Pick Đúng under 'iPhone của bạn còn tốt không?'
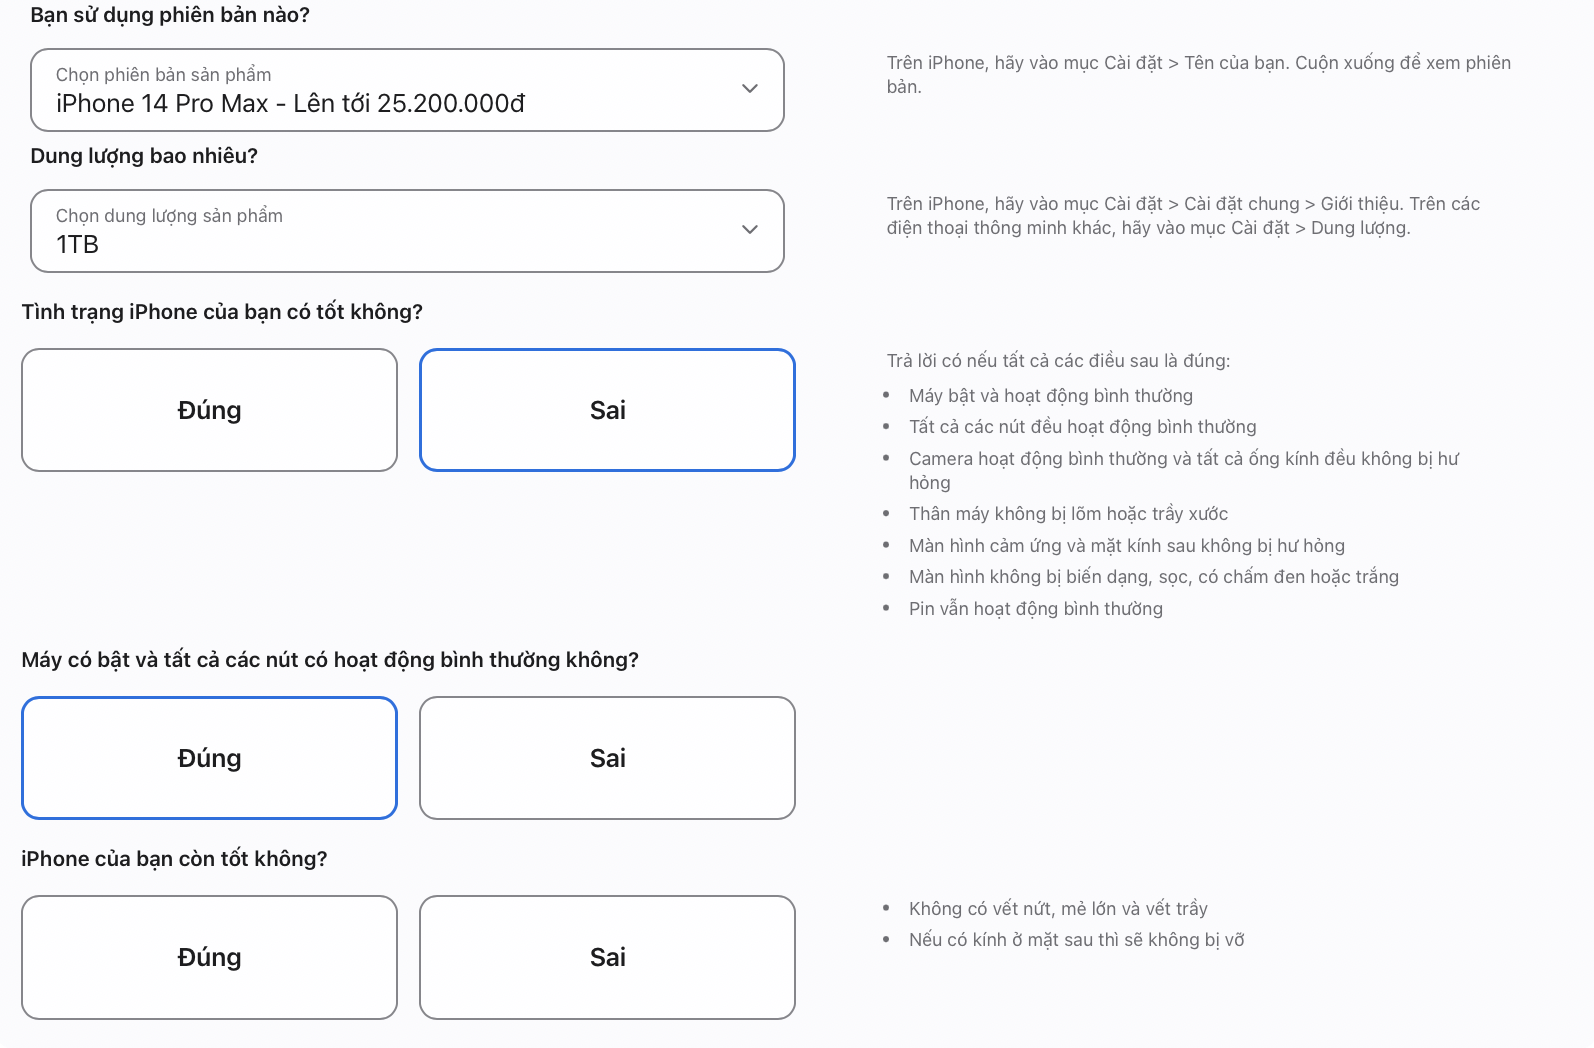This screenshot has height=1048, width=1594. click(209, 957)
